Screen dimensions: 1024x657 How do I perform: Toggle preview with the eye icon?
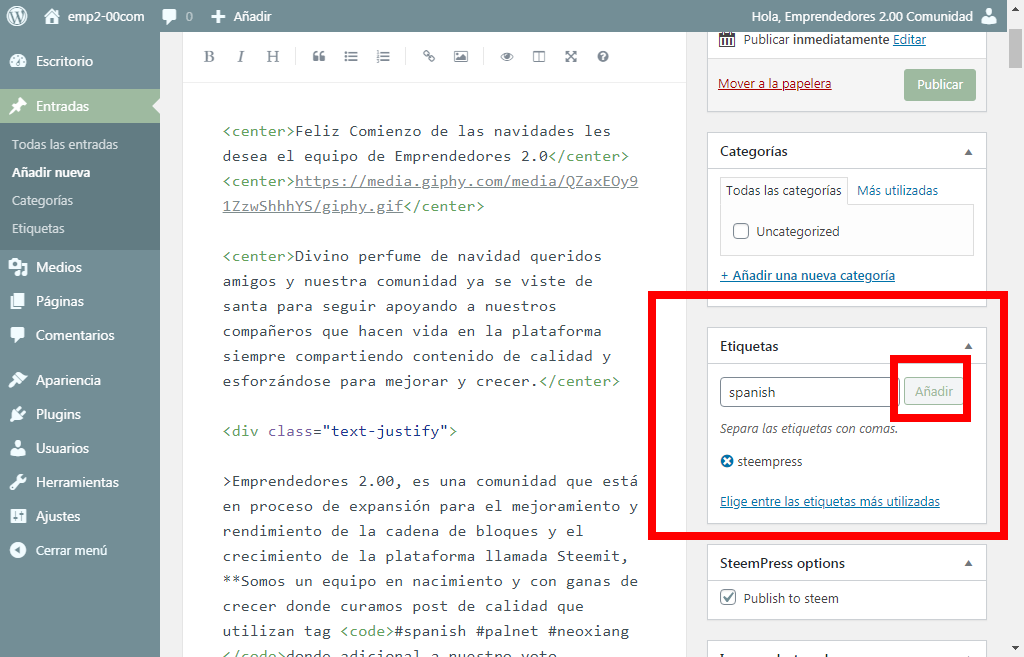tap(507, 57)
